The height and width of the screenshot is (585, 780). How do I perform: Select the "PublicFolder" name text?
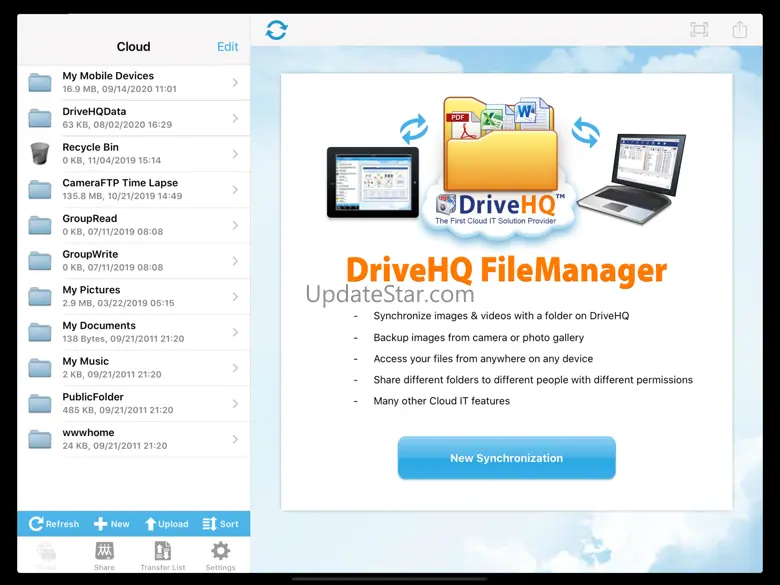[93, 397]
